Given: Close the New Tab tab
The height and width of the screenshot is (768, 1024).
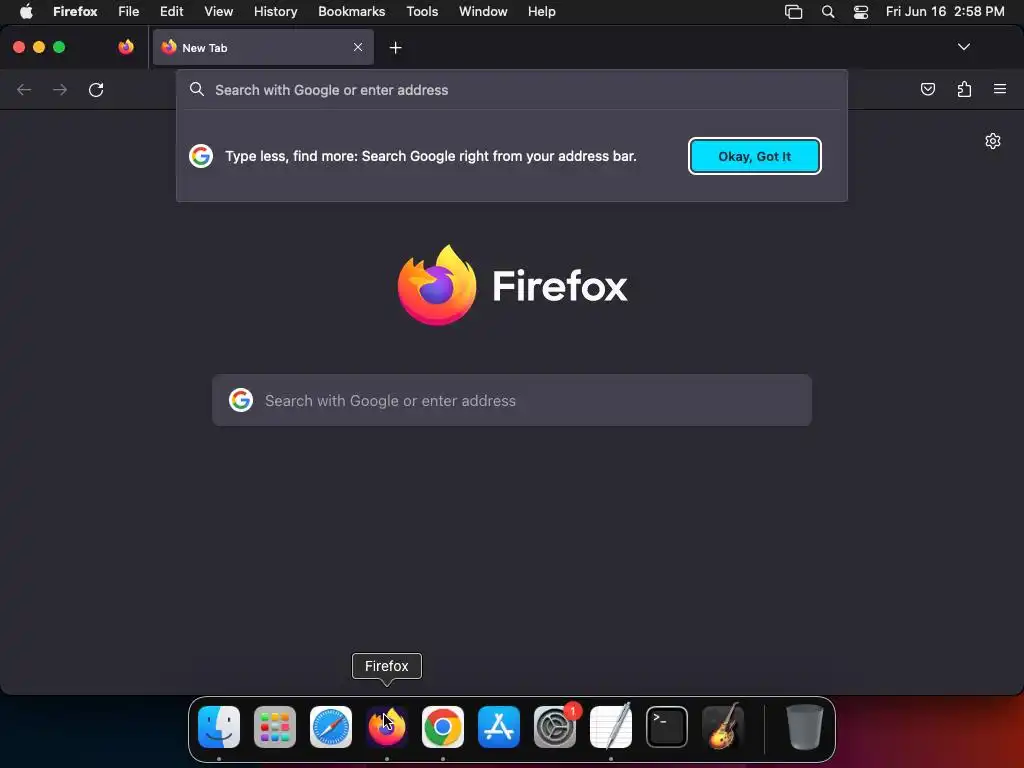Looking at the screenshot, I should pos(358,47).
